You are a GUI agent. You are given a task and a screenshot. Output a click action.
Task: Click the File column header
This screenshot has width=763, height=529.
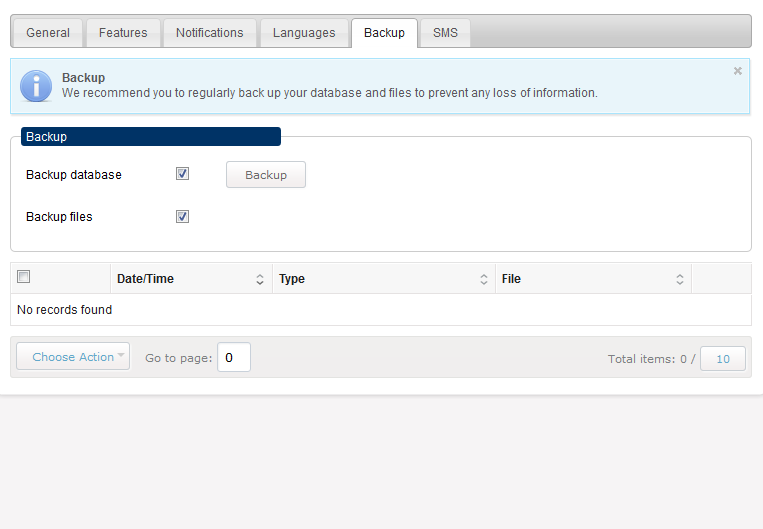point(594,279)
